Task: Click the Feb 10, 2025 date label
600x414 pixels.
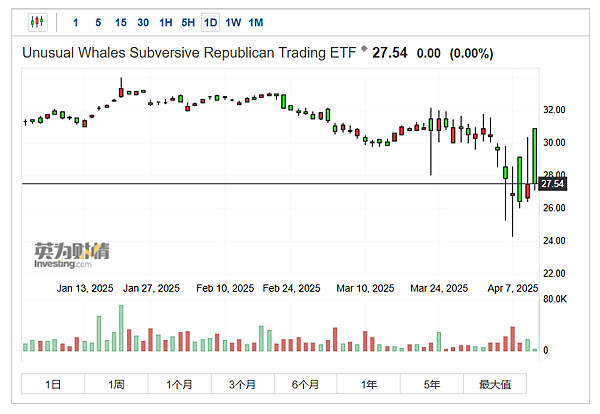Action: click(225, 288)
